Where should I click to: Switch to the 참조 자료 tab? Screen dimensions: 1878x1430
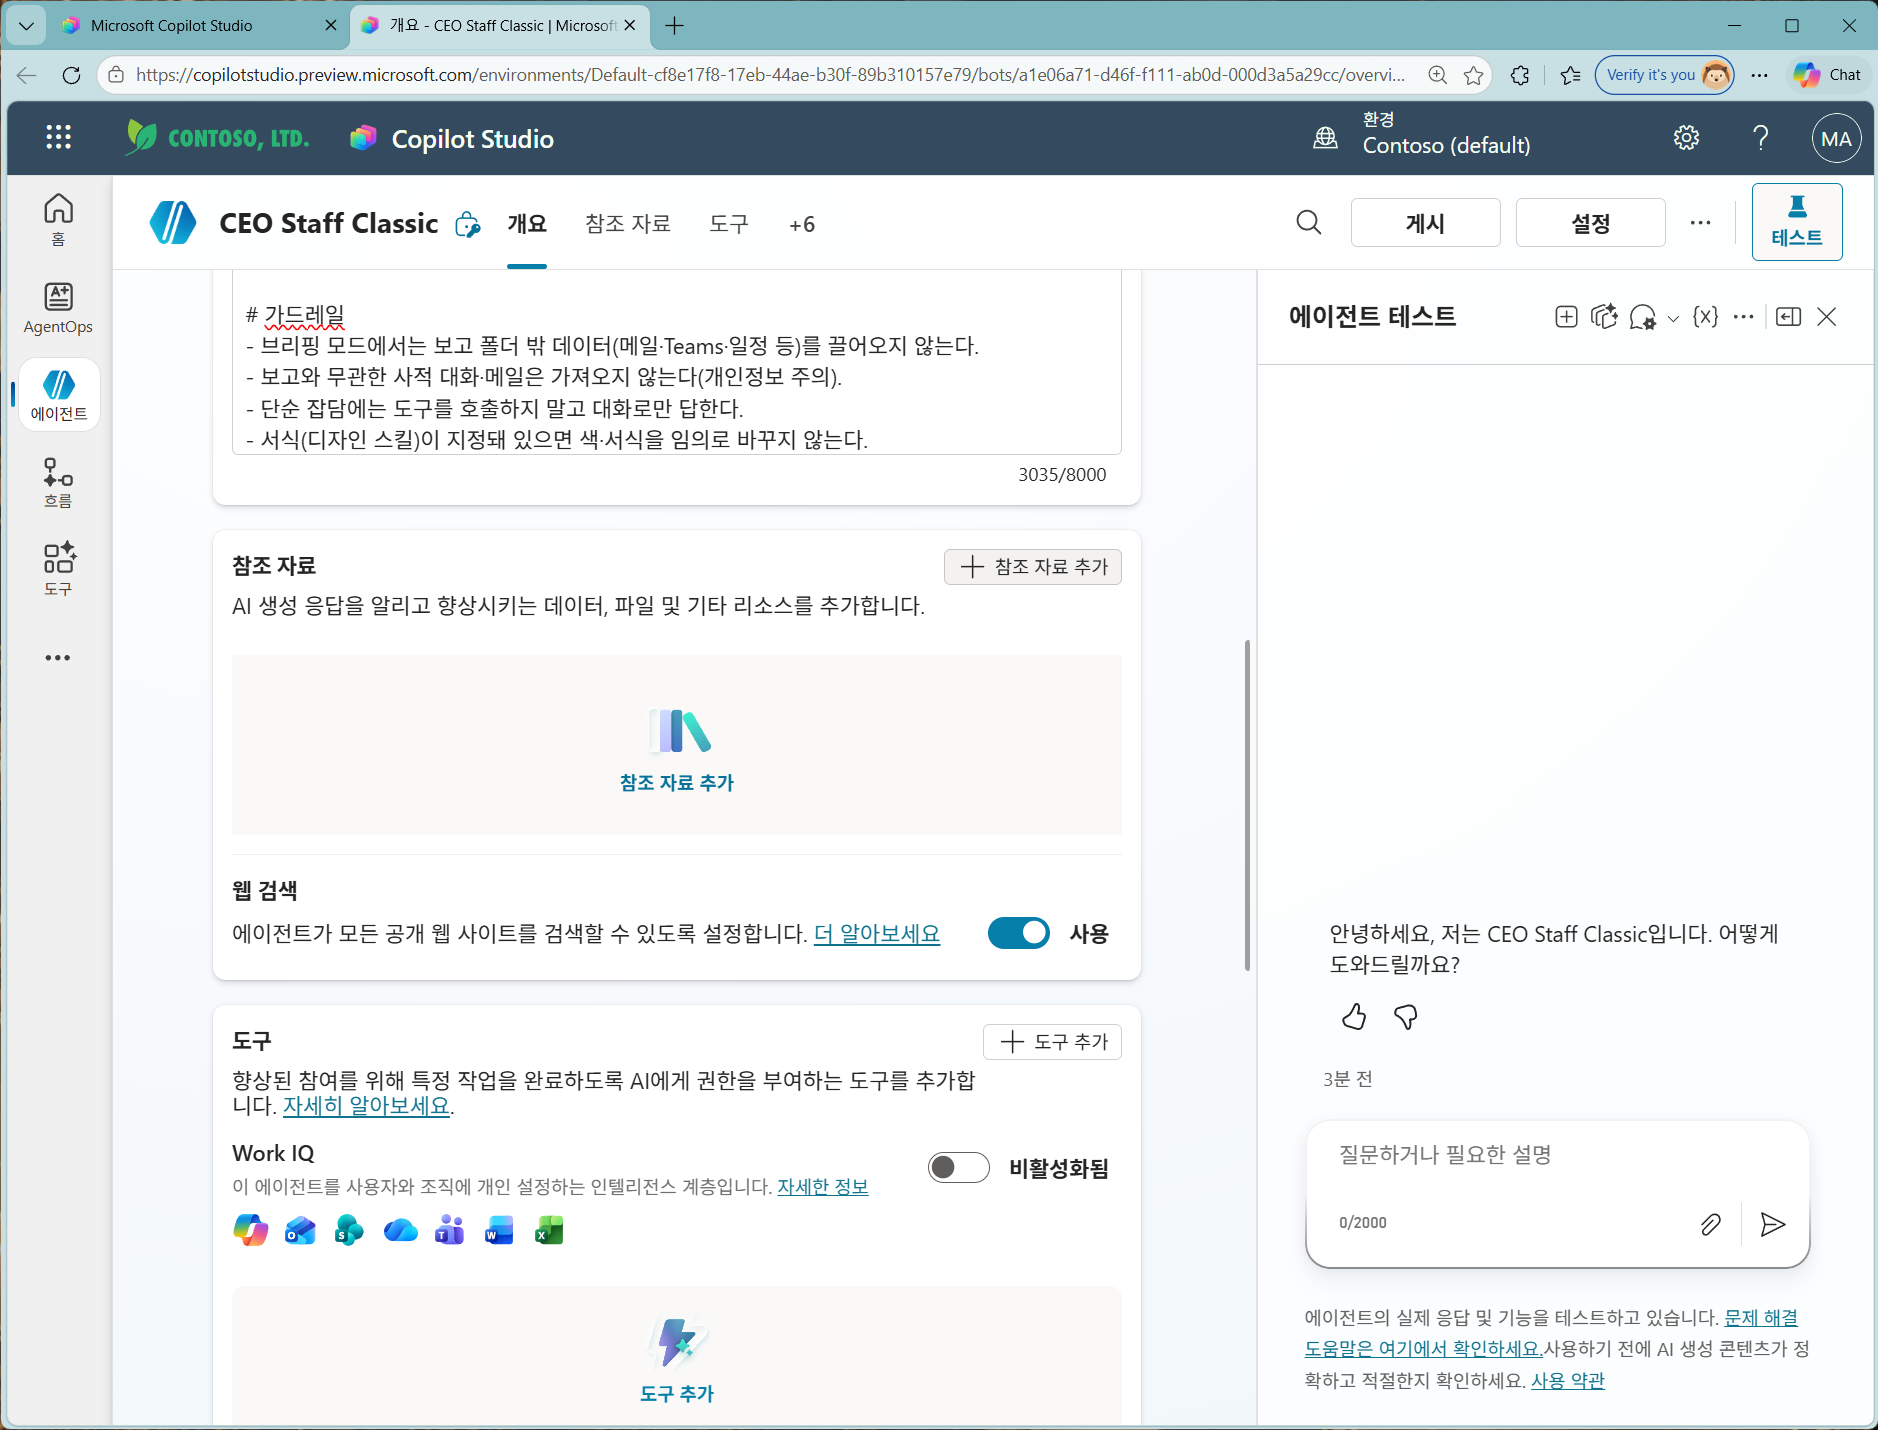pos(628,224)
